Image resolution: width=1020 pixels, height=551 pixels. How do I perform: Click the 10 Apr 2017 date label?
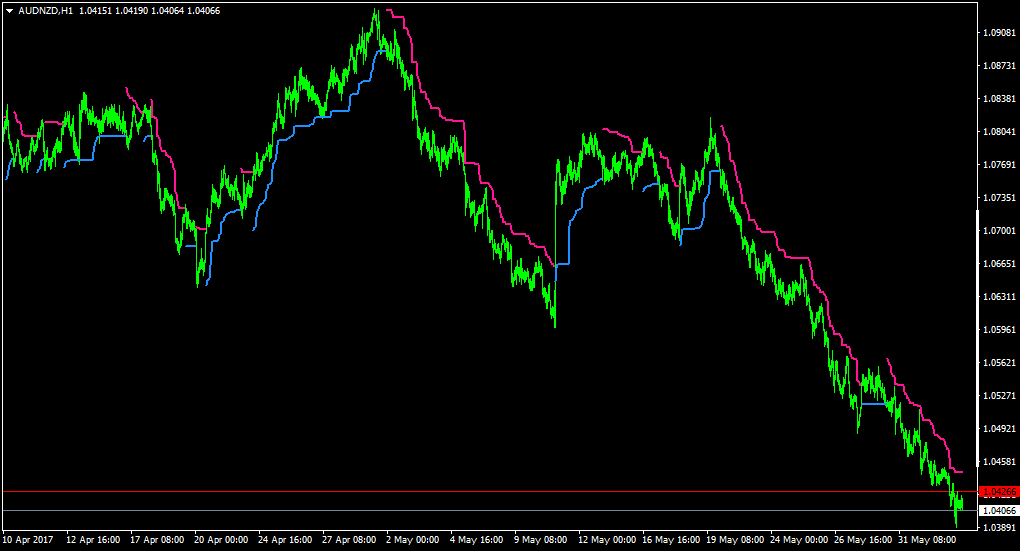click(x=28, y=540)
